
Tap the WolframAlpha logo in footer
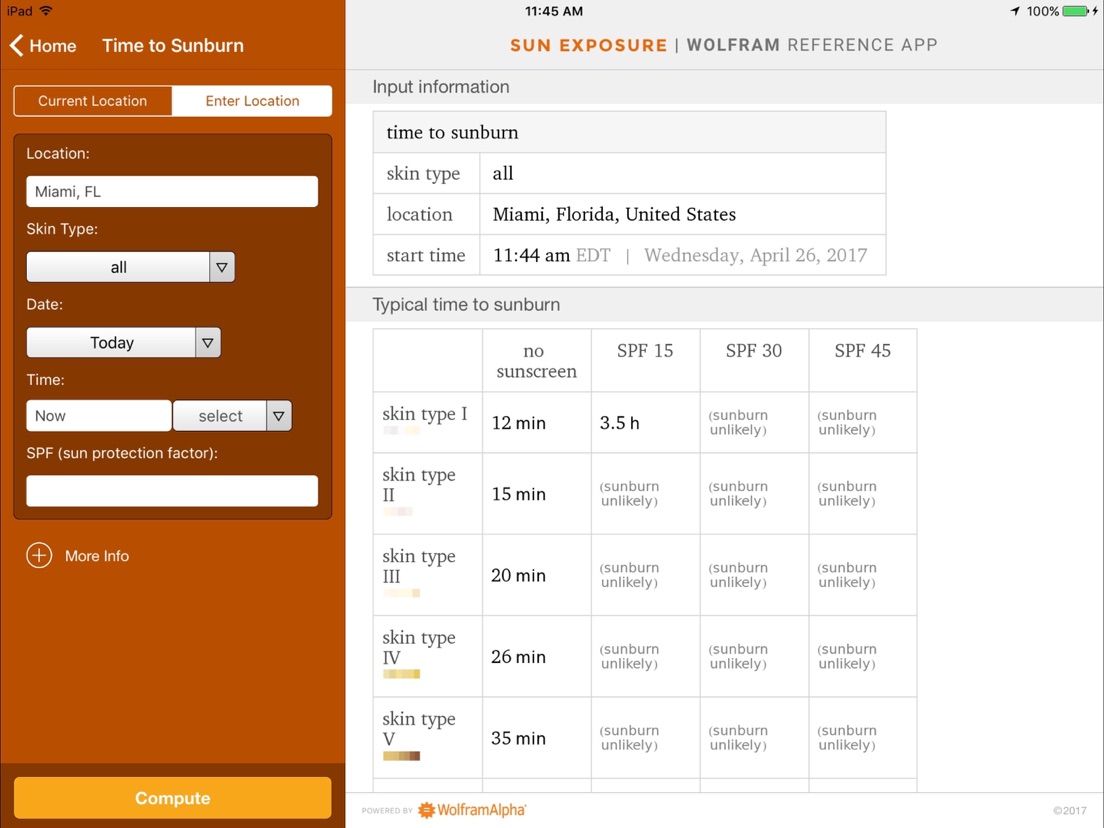472,810
